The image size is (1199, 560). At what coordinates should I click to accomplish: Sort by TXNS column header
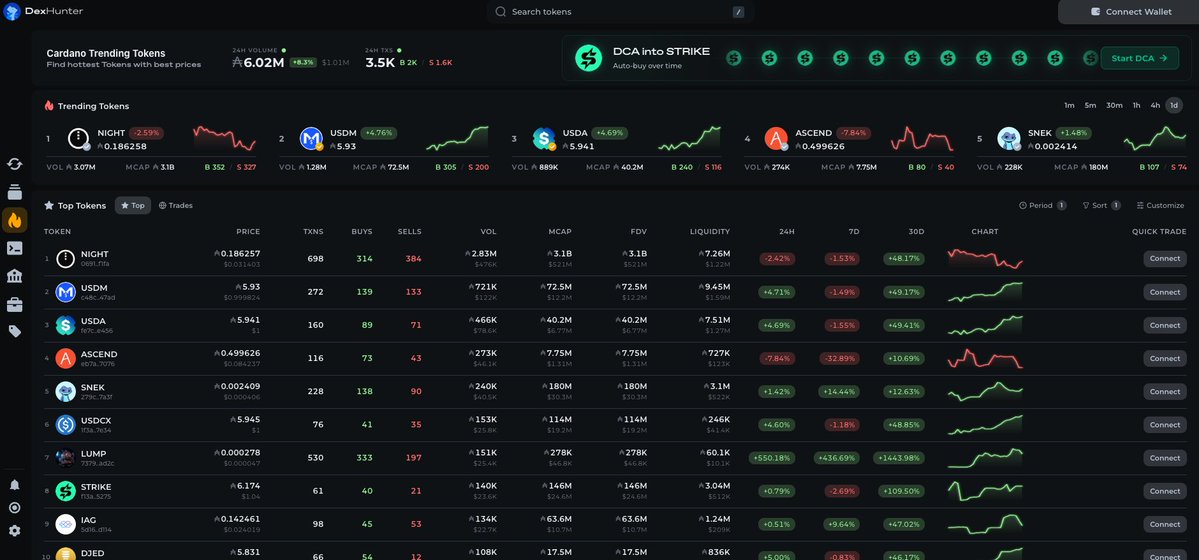click(x=314, y=232)
